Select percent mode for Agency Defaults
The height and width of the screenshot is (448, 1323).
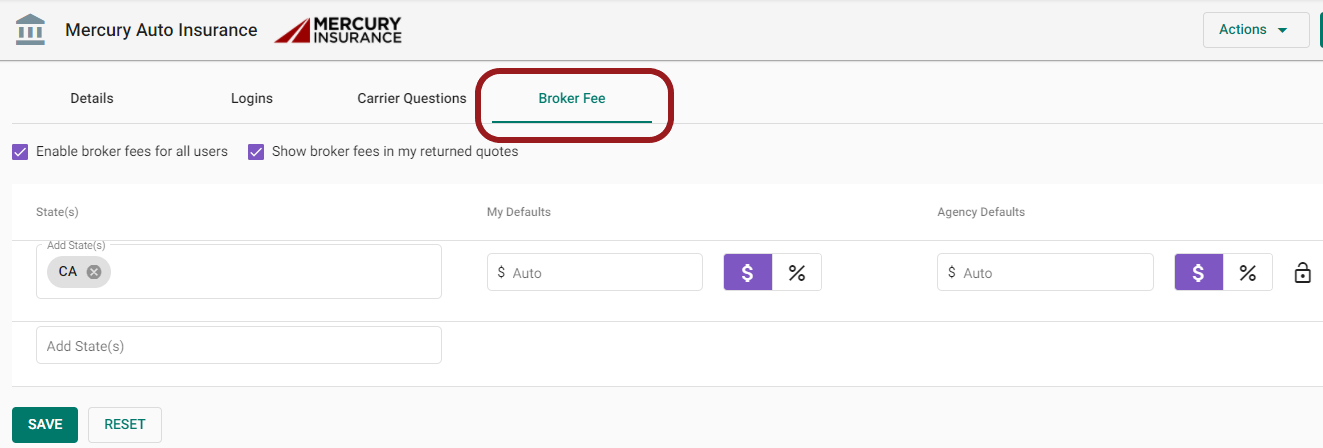[x=1248, y=272]
